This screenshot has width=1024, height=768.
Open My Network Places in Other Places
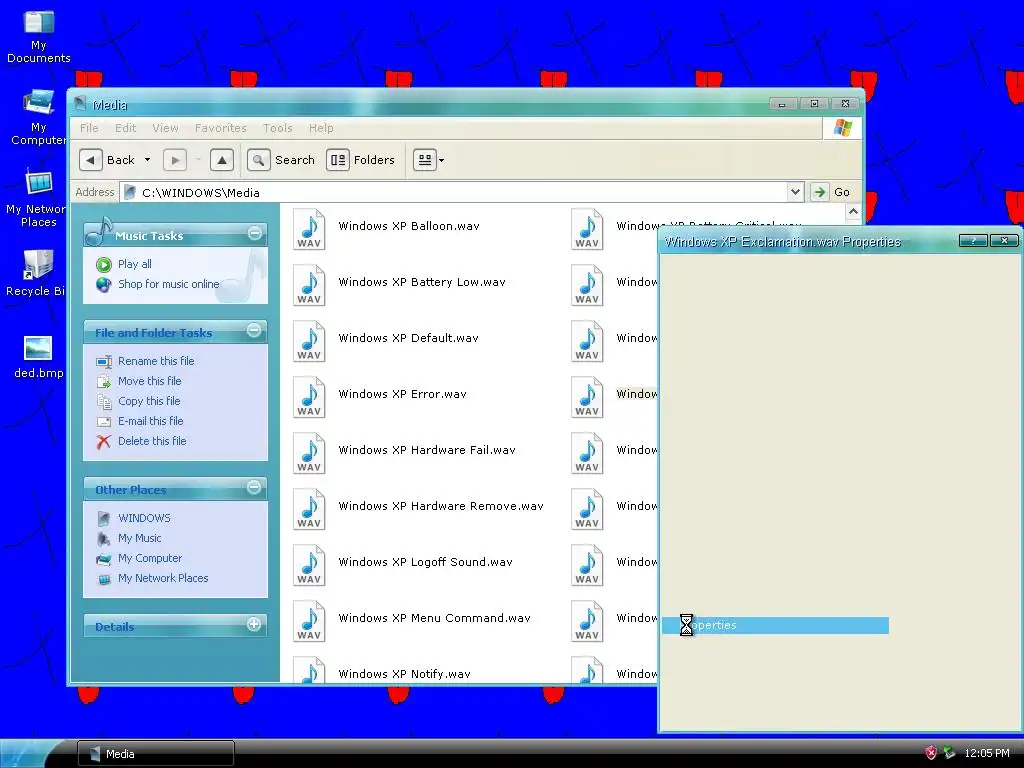(163, 579)
